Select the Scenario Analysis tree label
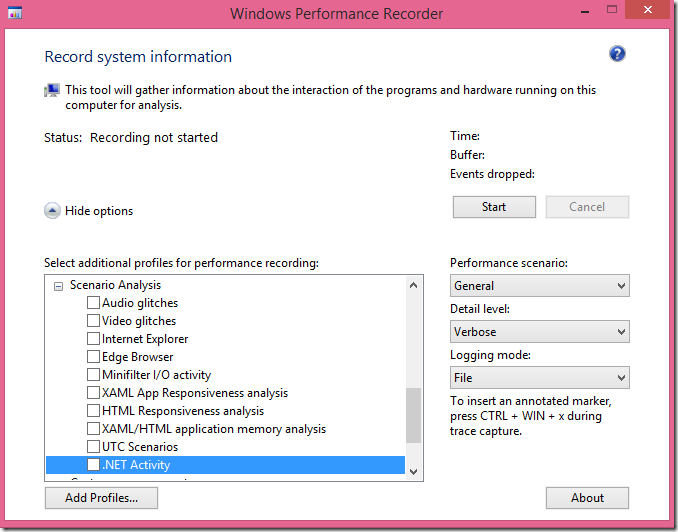The width and height of the screenshot is (678, 532). point(115,285)
